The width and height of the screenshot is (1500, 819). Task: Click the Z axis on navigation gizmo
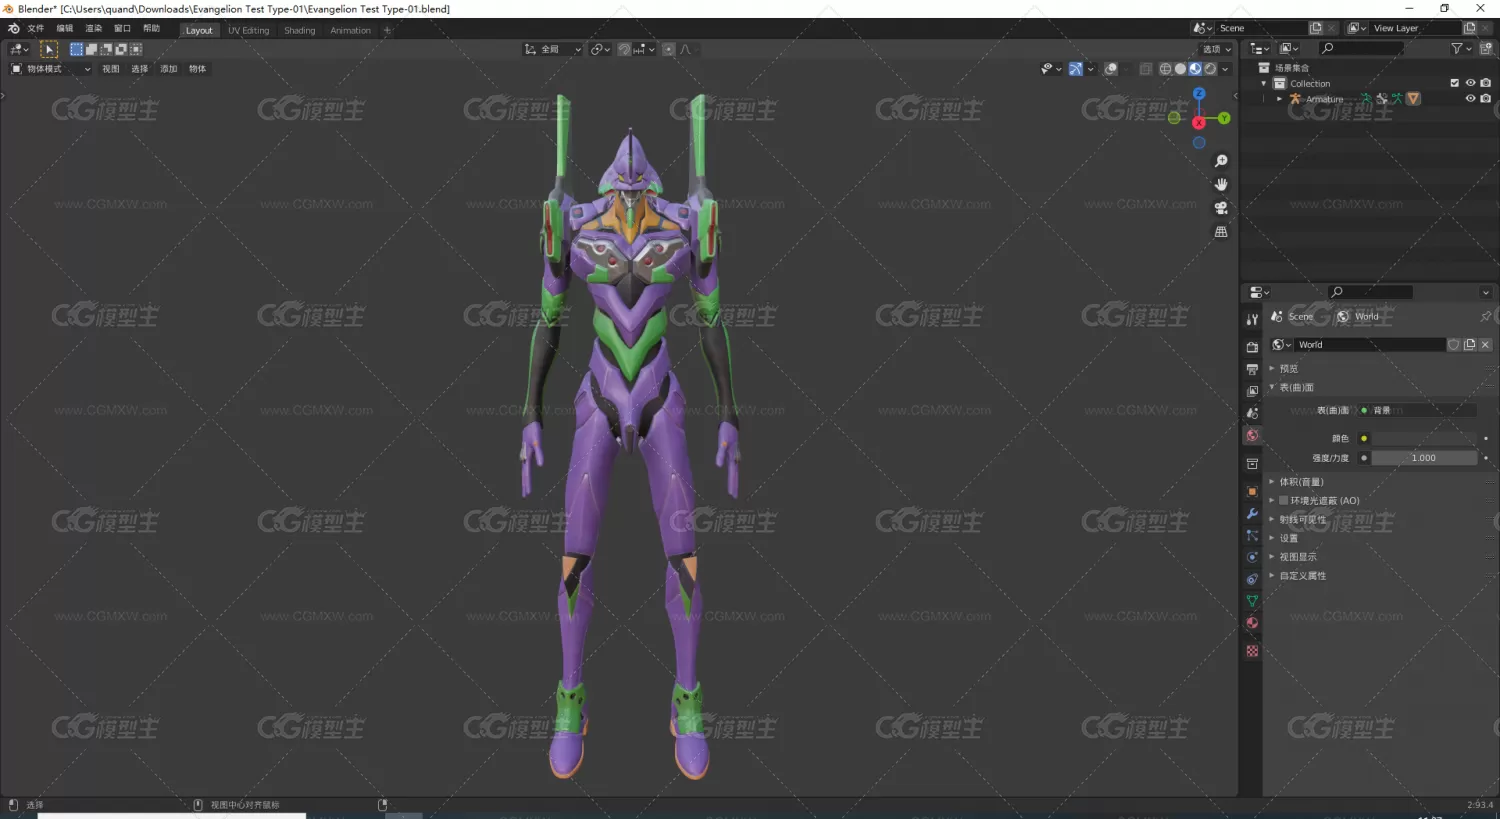tap(1199, 94)
